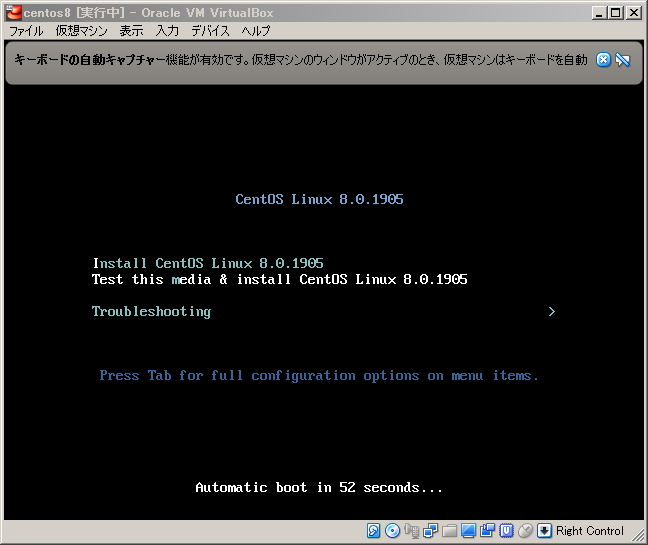
Task: Click the audio status icon
Action: 412,531
